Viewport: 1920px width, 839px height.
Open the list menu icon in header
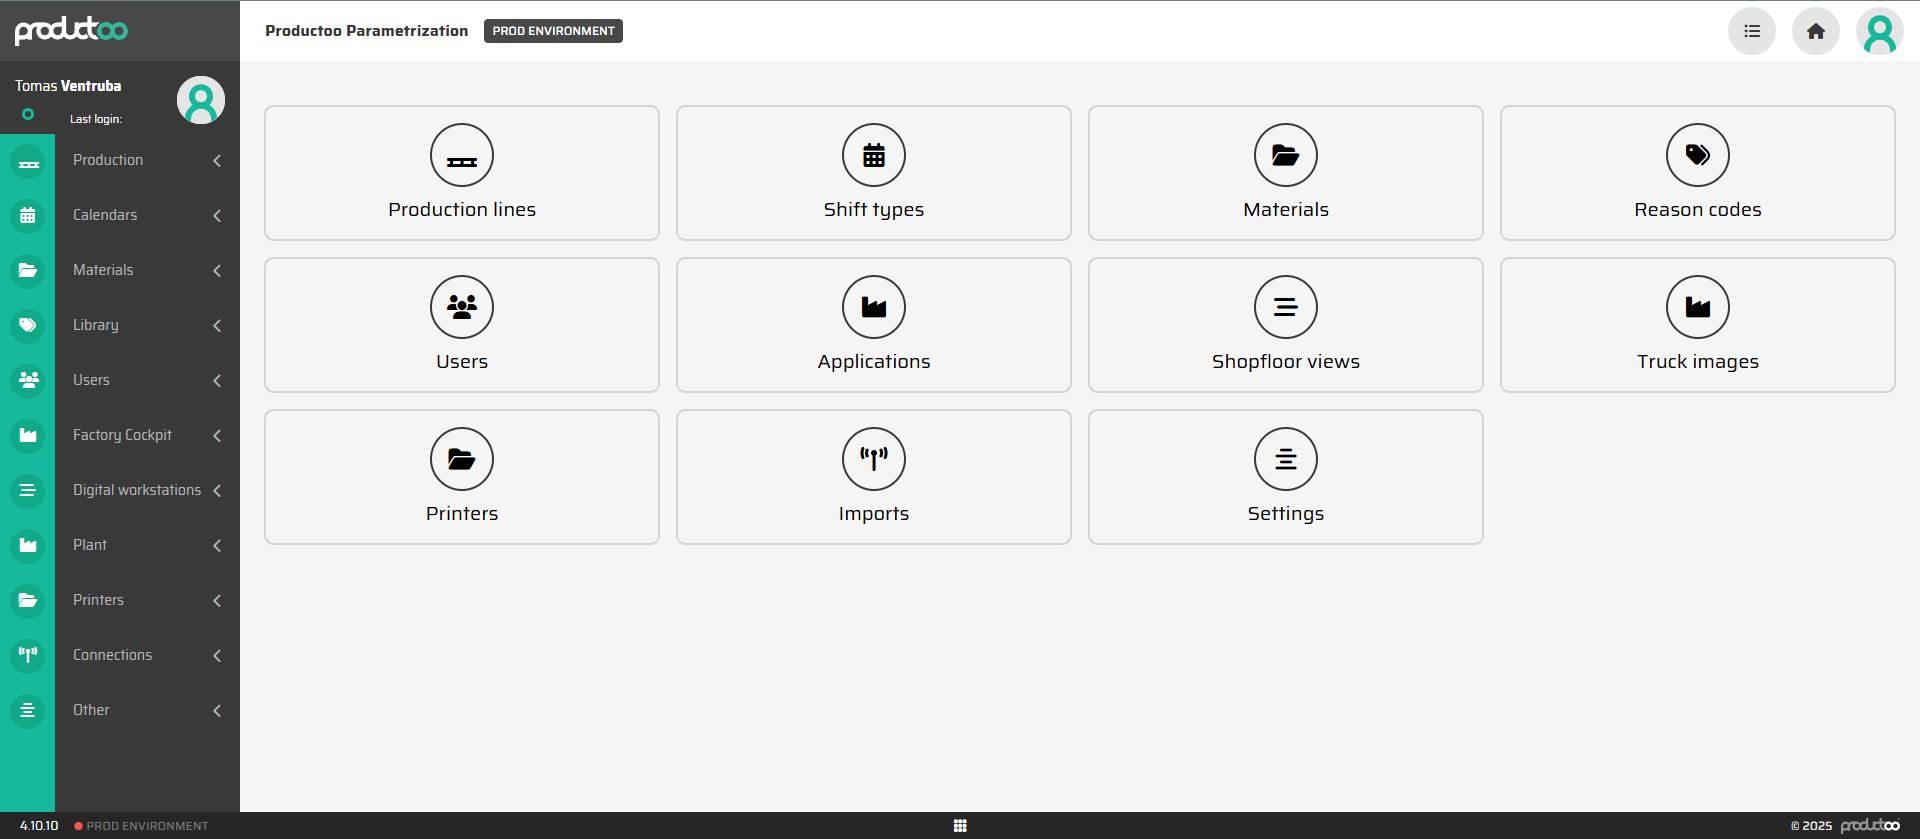point(1751,31)
